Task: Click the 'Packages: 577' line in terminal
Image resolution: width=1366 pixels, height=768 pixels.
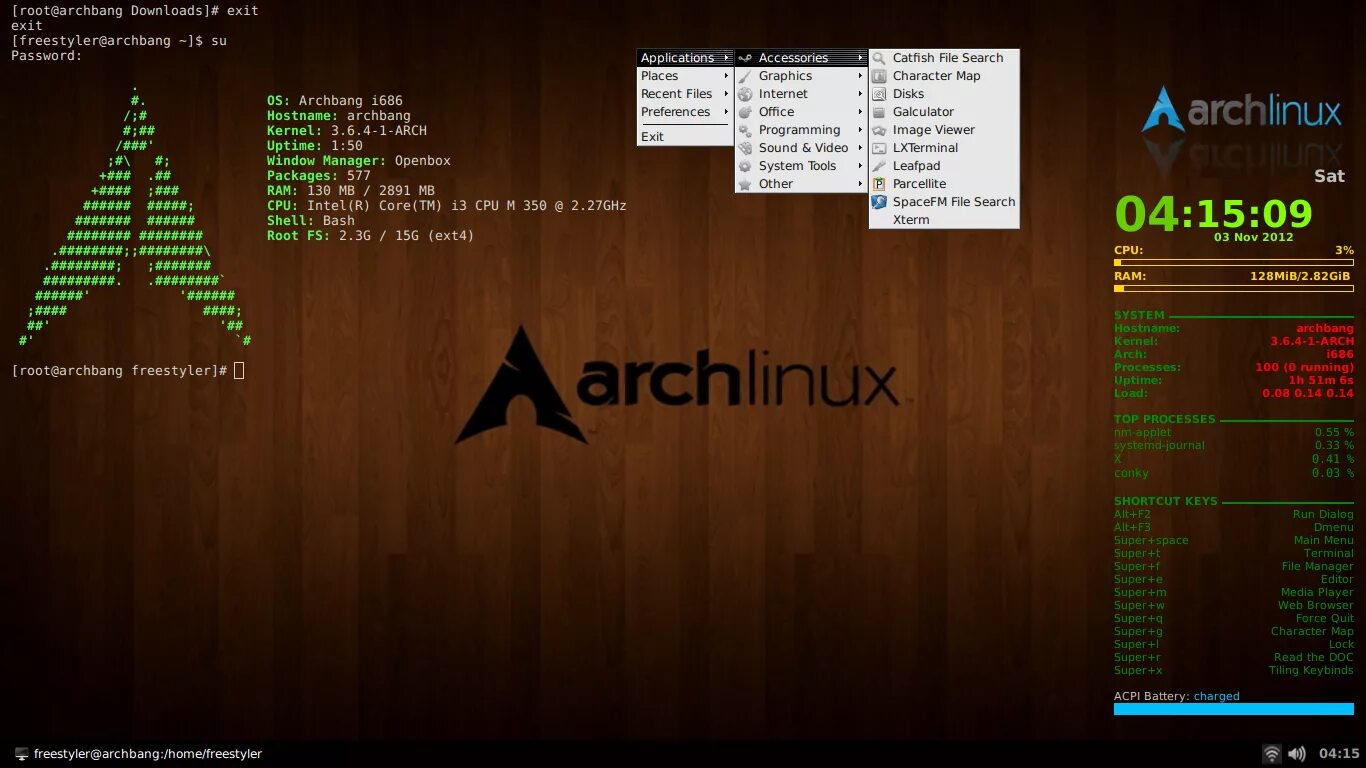Action: [x=319, y=176]
